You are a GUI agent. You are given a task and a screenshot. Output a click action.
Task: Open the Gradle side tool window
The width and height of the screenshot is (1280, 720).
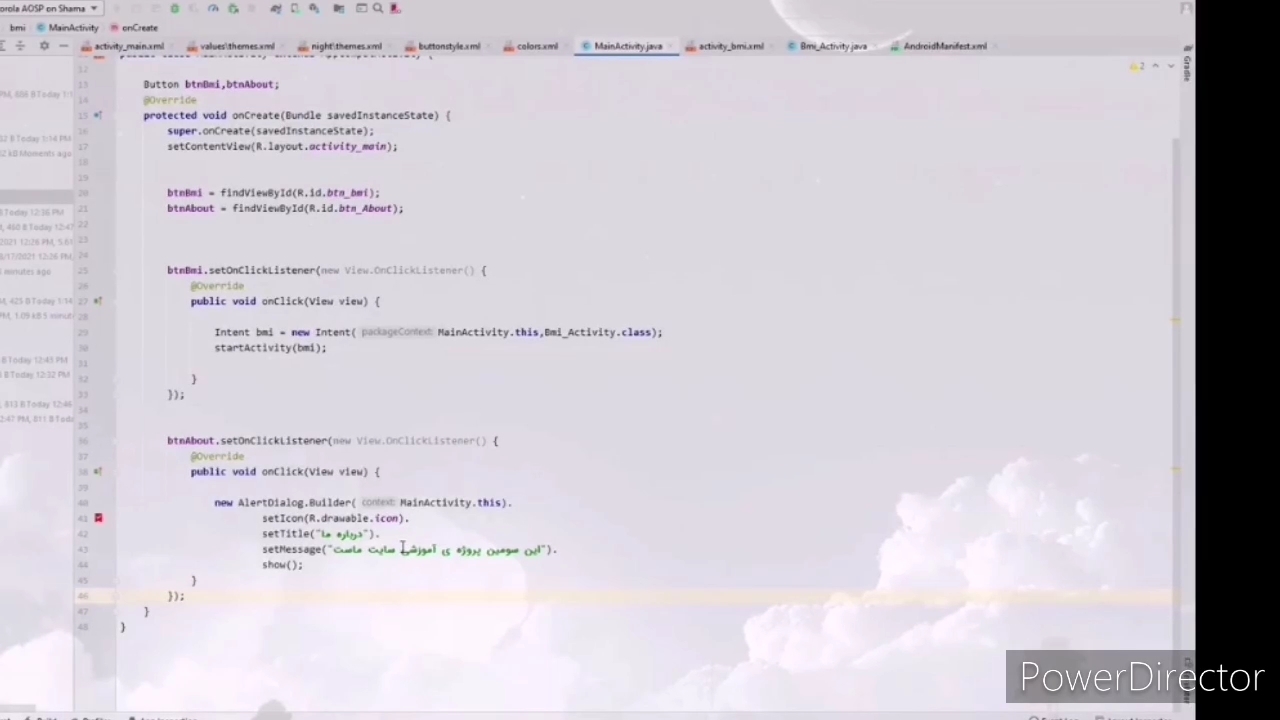[1187, 68]
